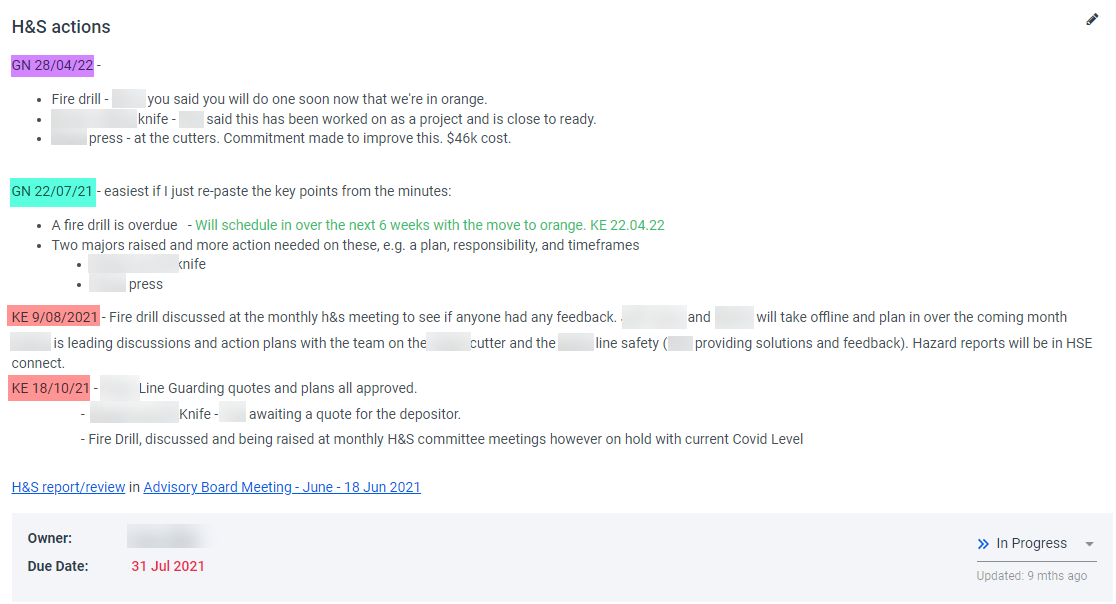Click the Due Date label
The width and height of the screenshot is (1116, 604).
pos(58,566)
